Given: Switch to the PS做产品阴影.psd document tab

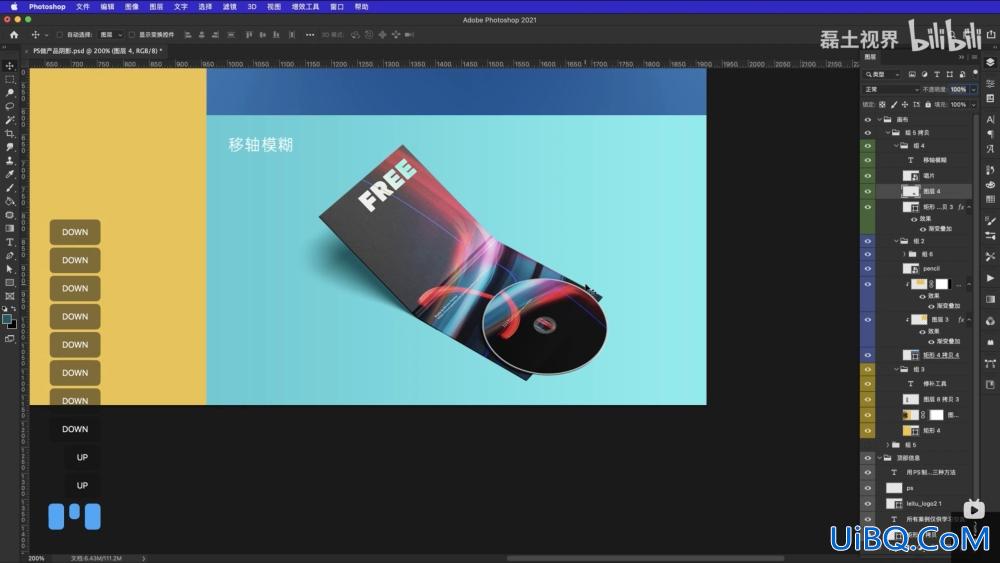Looking at the screenshot, I should pyautogui.click(x=98, y=50).
